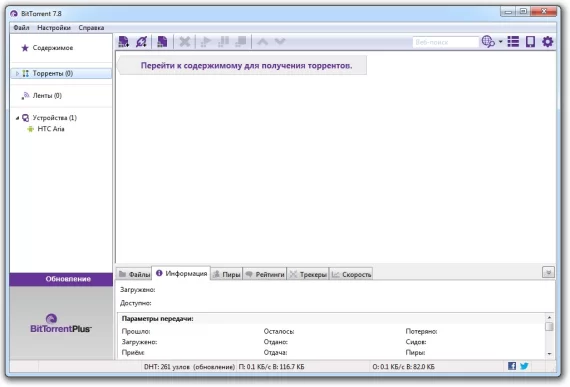Screen dimensions: 570x387
Task: Click the Потеряно label
Action: point(421,331)
